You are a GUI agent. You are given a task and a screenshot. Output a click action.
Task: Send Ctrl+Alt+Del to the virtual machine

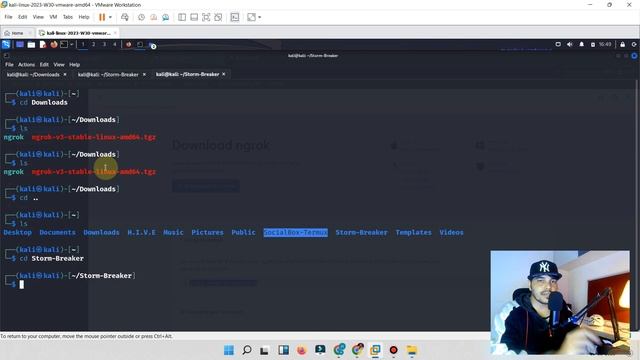(125, 17)
